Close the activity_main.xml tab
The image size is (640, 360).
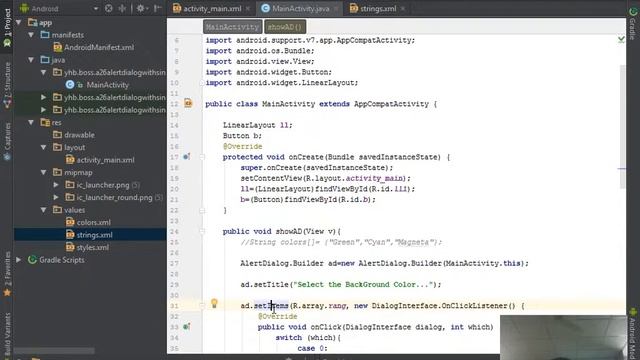[248, 9]
